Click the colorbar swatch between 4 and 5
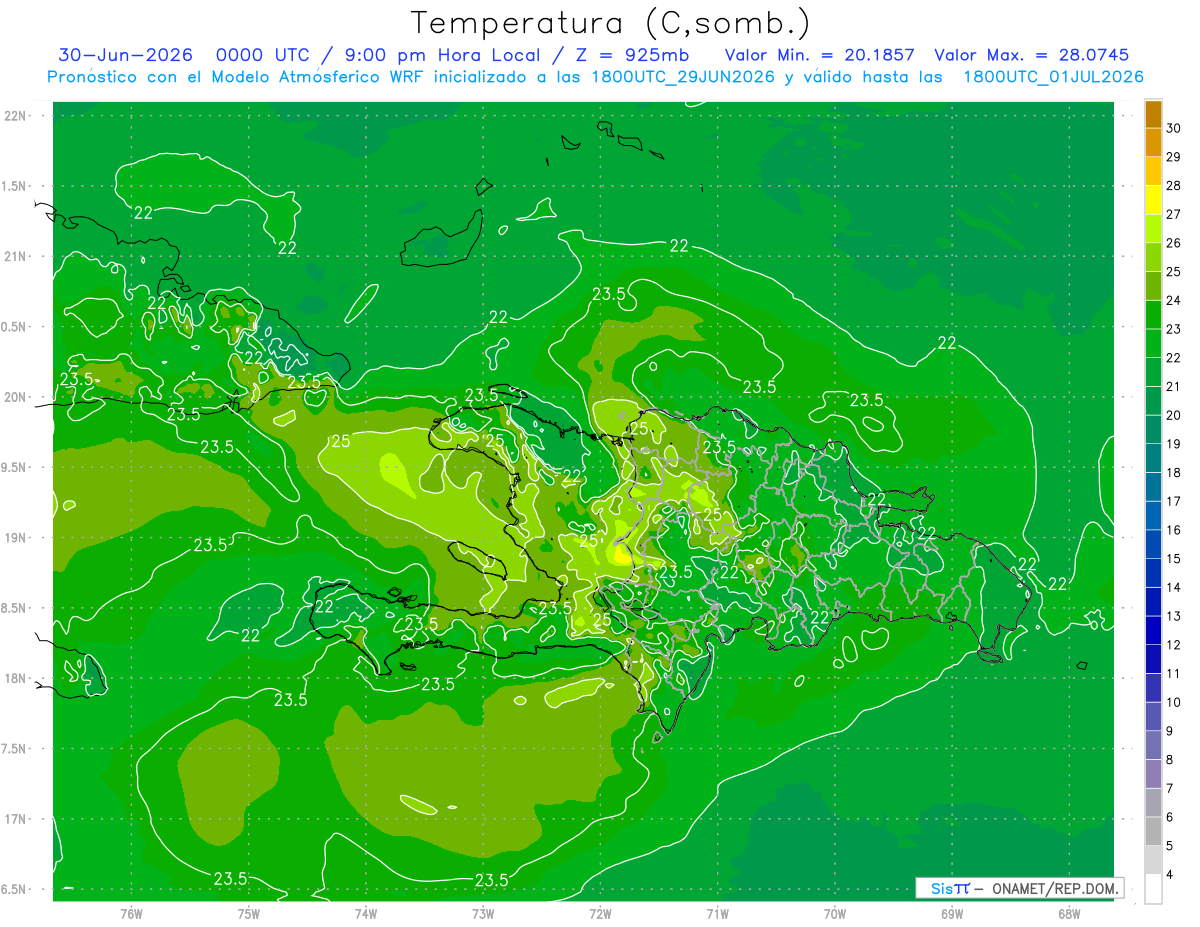The image size is (1200, 927). 1153,860
